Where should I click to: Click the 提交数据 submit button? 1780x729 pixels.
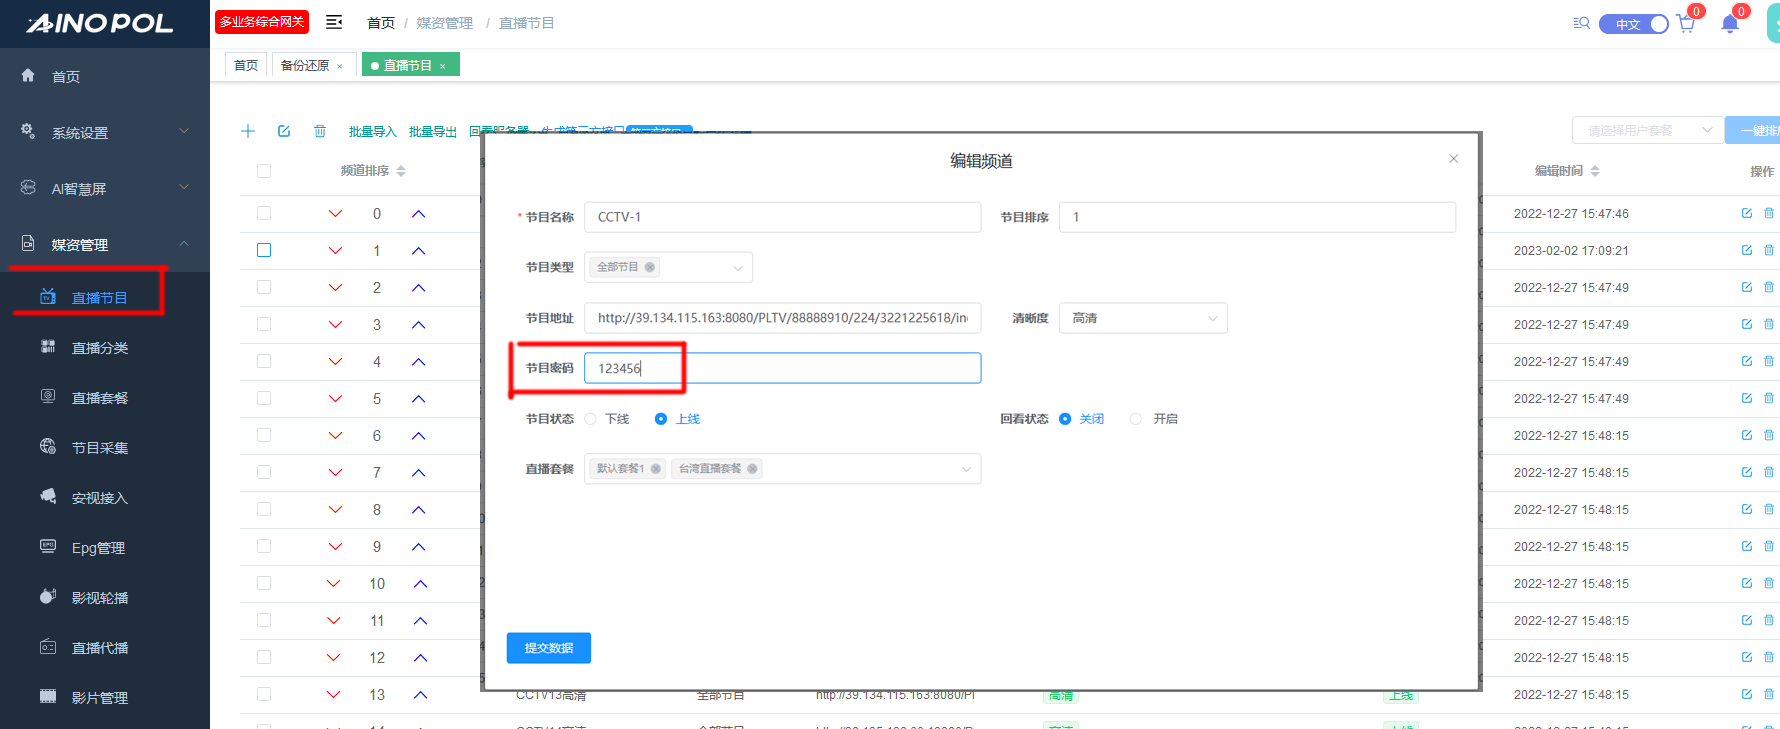[x=548, y=648]
